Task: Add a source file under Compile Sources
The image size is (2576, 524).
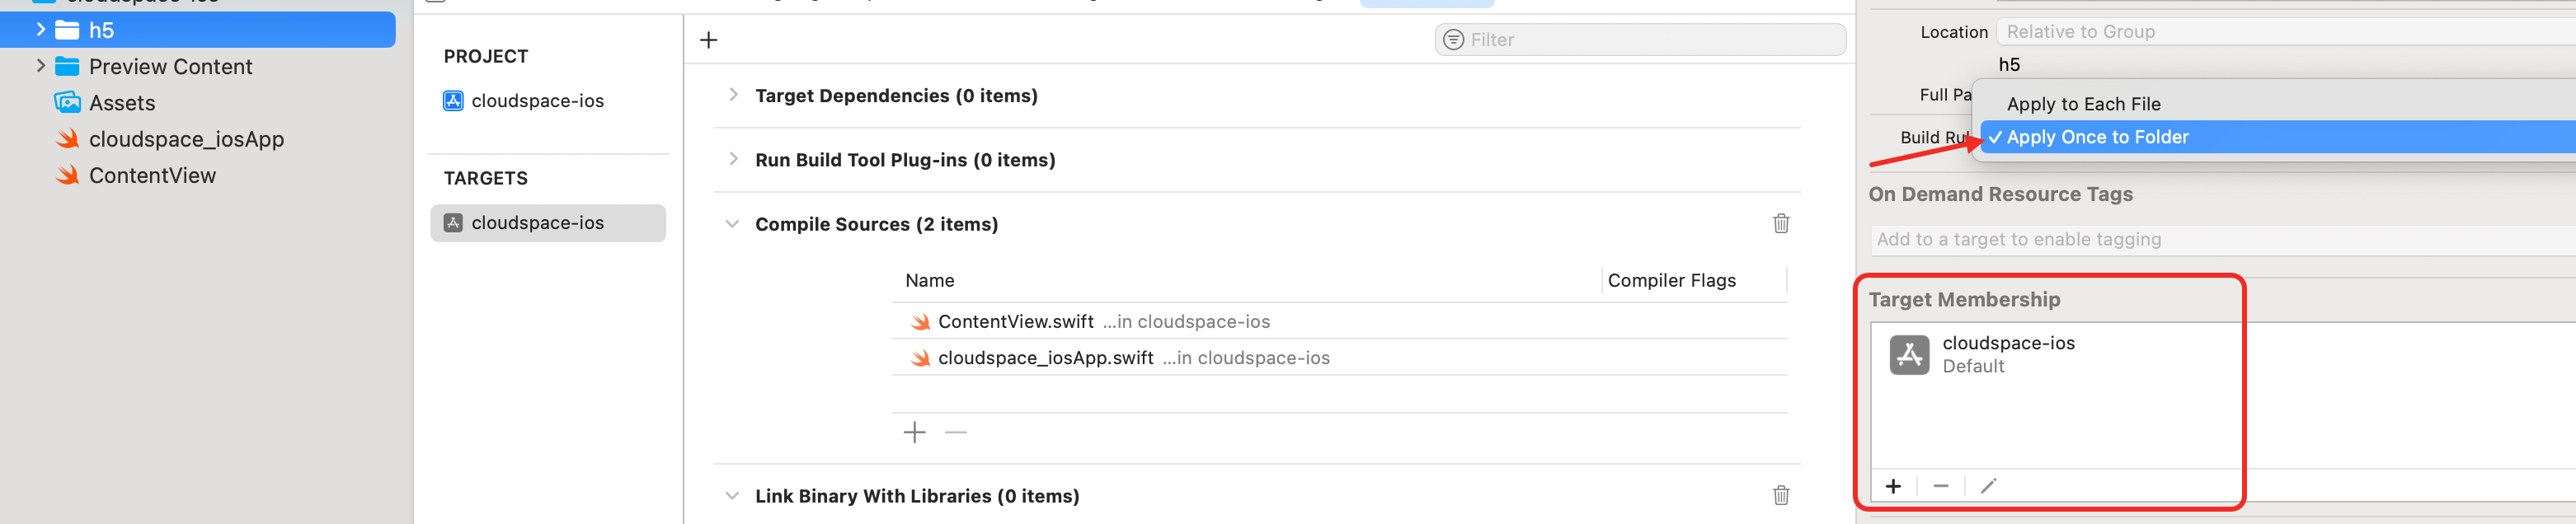Action: (914, 432)
